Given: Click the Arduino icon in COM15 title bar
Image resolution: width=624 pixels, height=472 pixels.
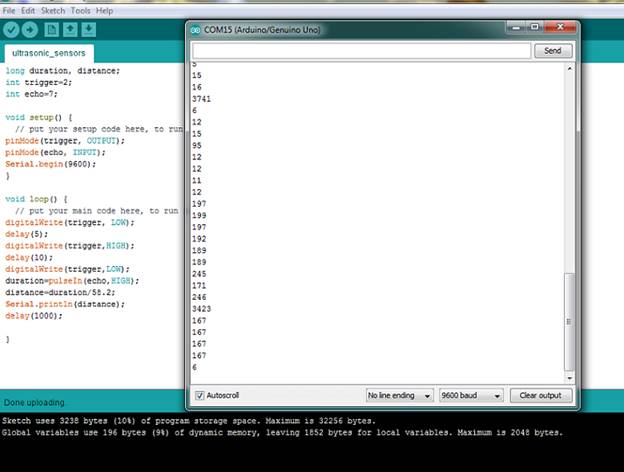Looking at the screenshot, I should (196, 30).
